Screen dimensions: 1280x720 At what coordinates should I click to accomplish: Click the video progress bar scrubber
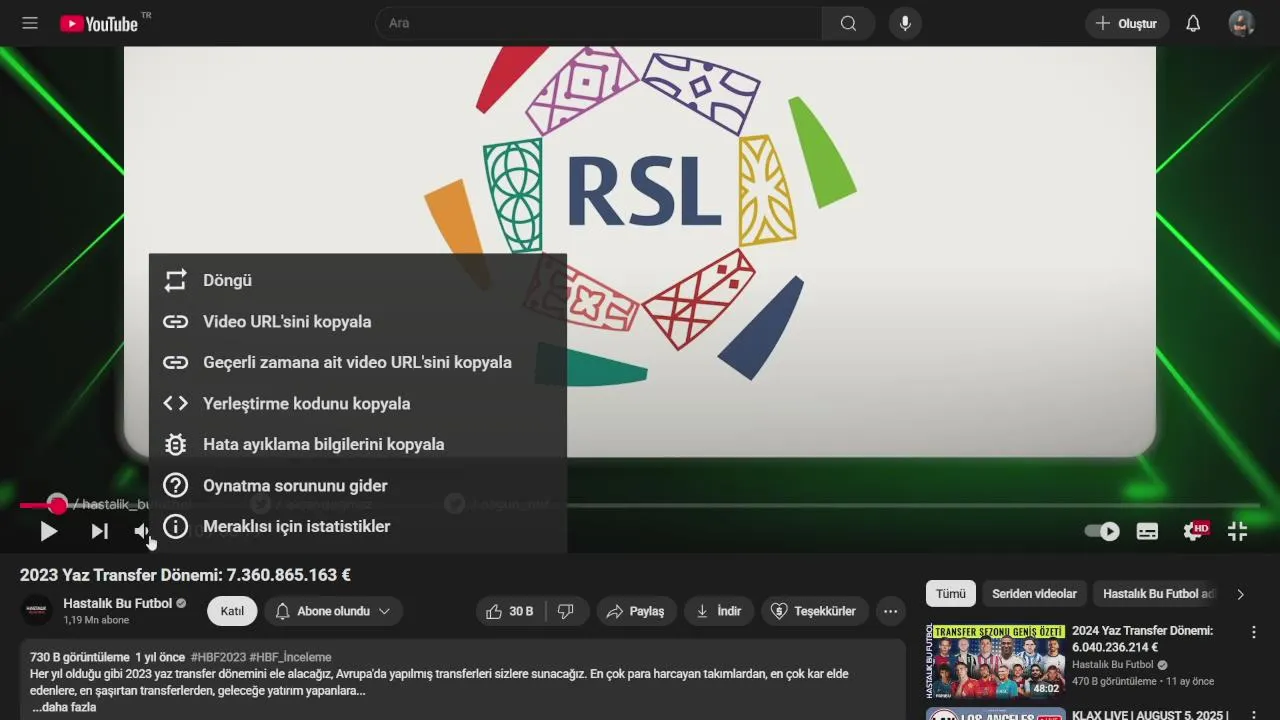(x=58, y=505)
